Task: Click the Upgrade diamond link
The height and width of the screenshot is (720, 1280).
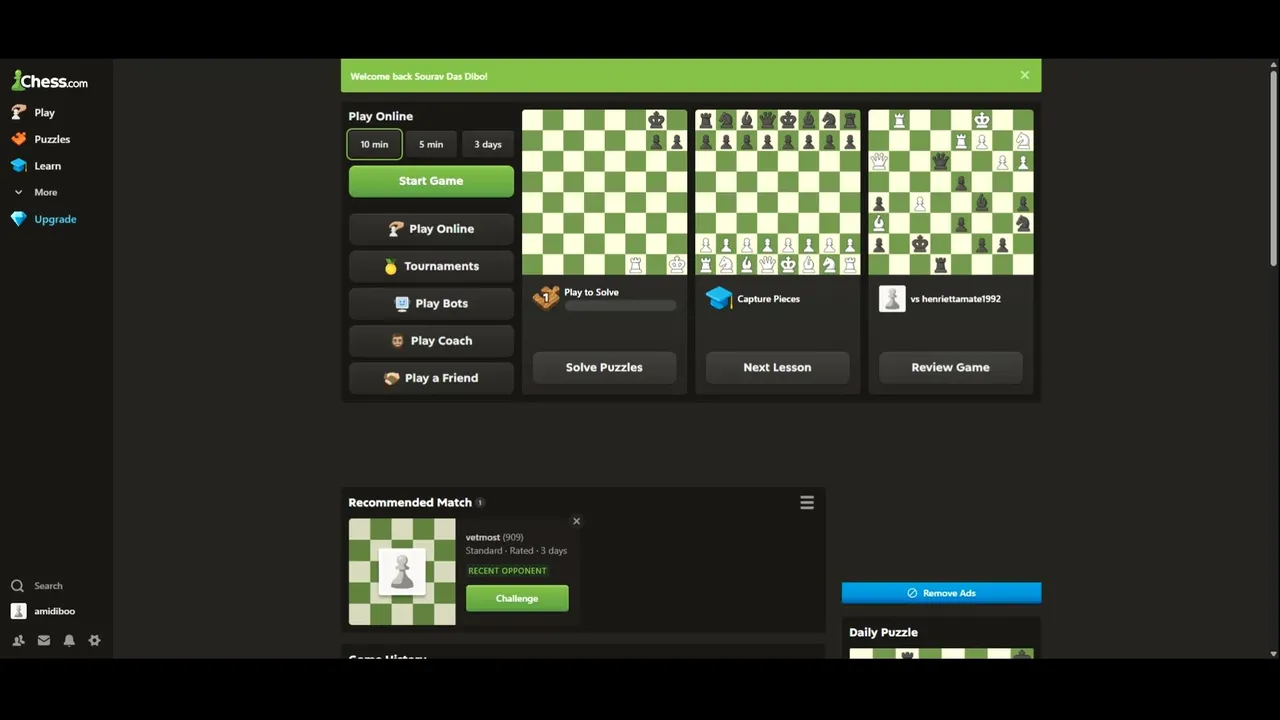Action: [44, 219]
